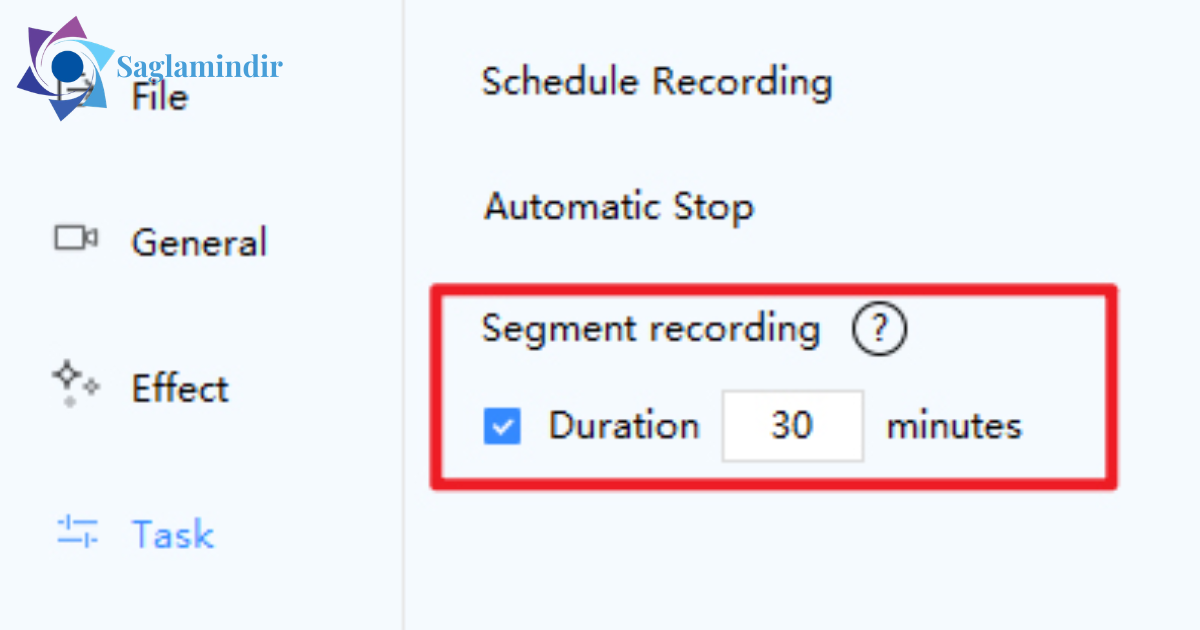Open the Automatic Stop section

(x=619, y=208)
